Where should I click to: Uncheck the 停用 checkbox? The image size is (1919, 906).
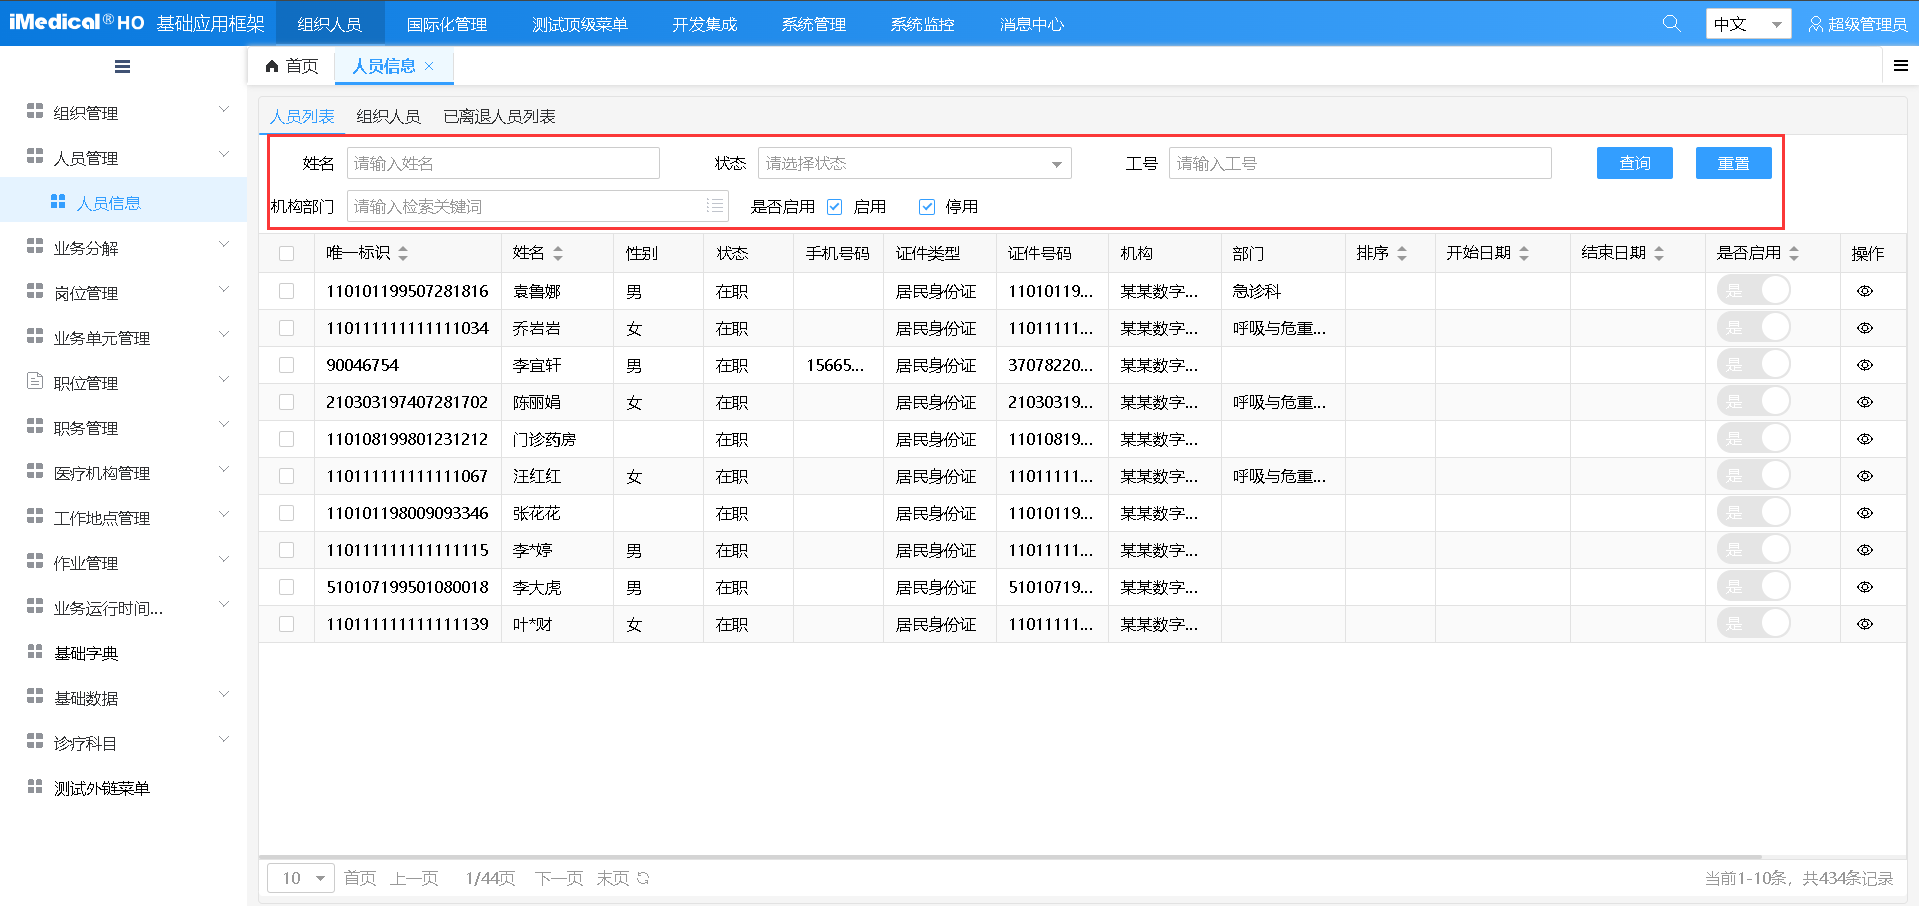[x=926, y=206]
